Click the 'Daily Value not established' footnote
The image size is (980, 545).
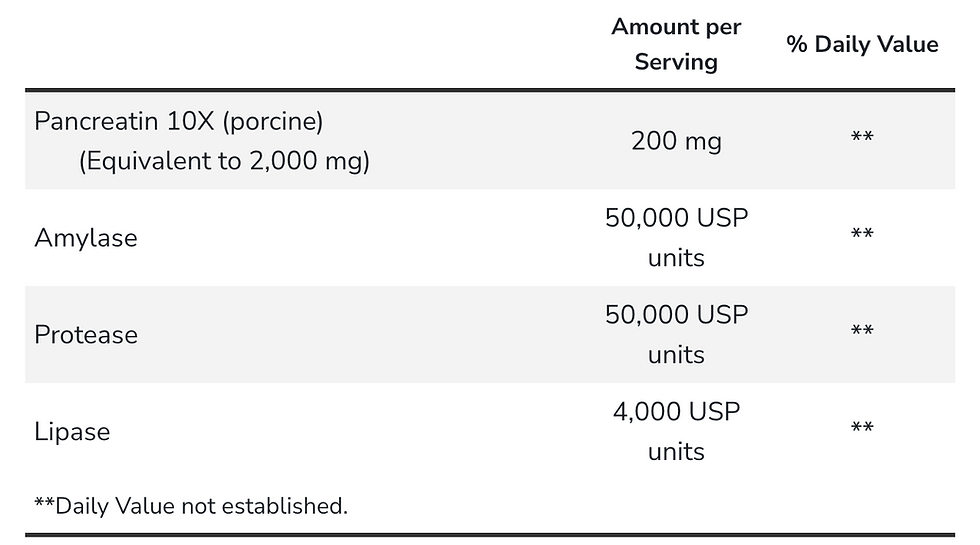click(191, 506)
